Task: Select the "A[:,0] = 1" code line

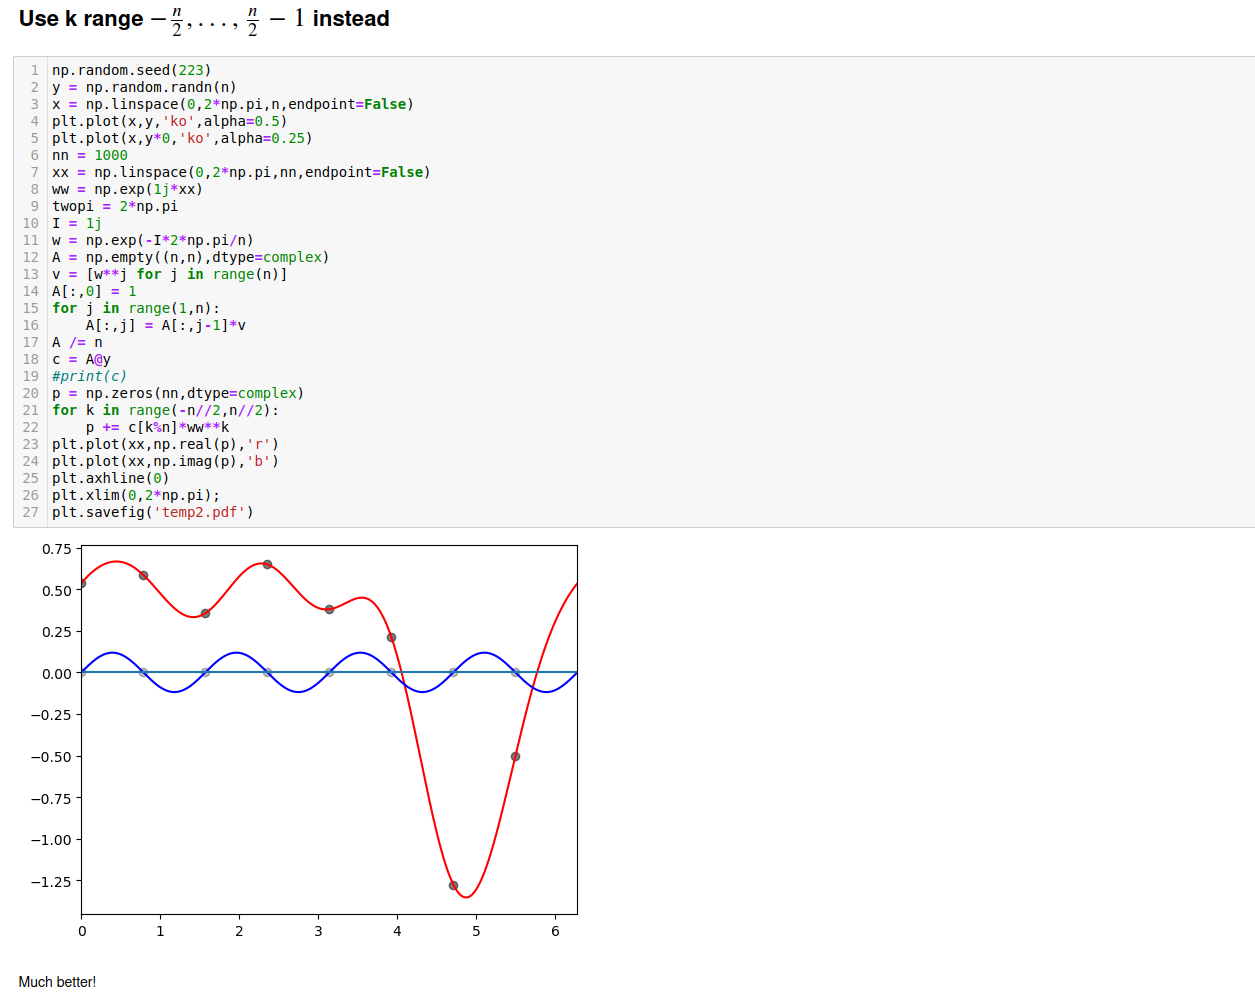Action: [93, 291]
